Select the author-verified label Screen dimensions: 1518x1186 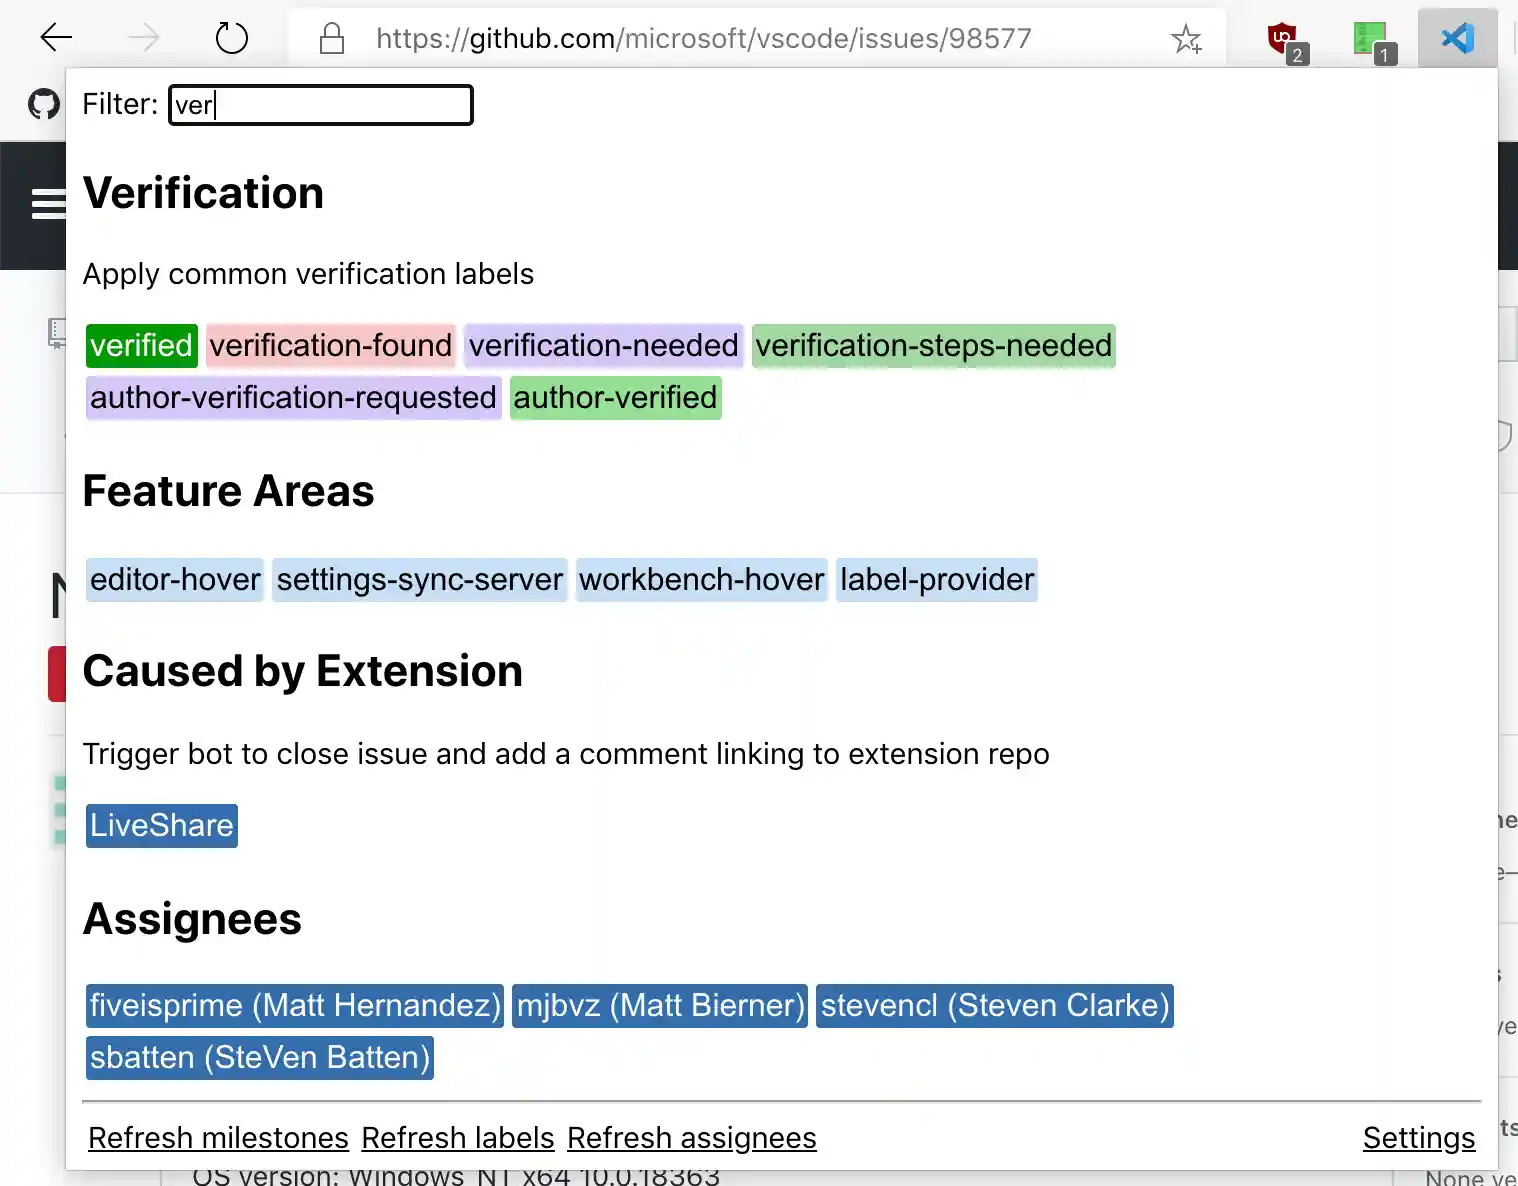click(615, 397)
